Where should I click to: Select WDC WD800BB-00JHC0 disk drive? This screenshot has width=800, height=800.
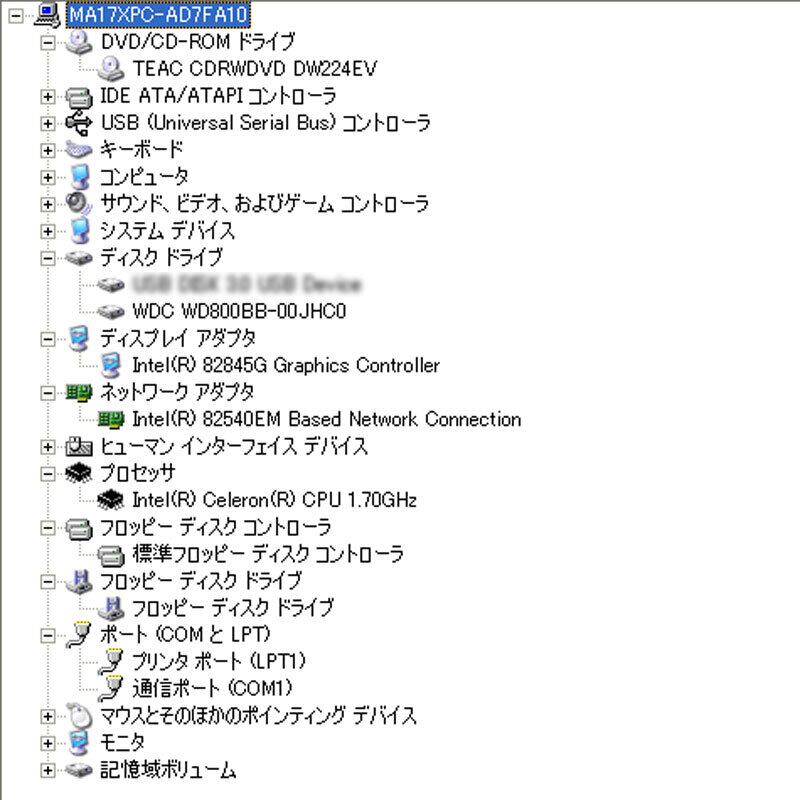pos(239,311)
